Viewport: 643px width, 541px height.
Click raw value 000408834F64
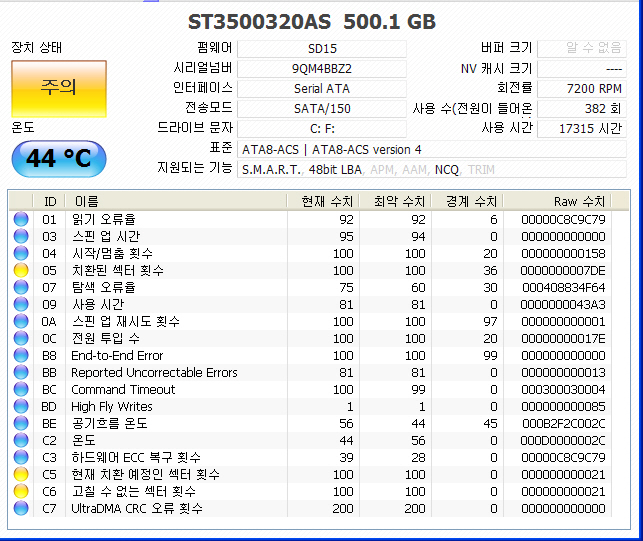[564, 288]
